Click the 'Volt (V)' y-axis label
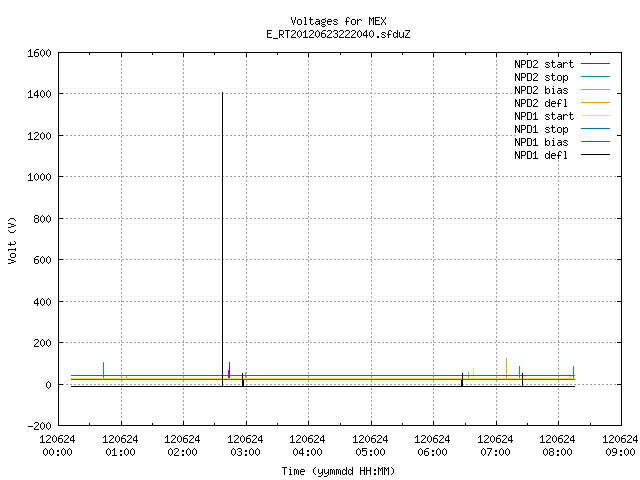The height and width of the screenshot is (480, 640). [x=12, y=240]
